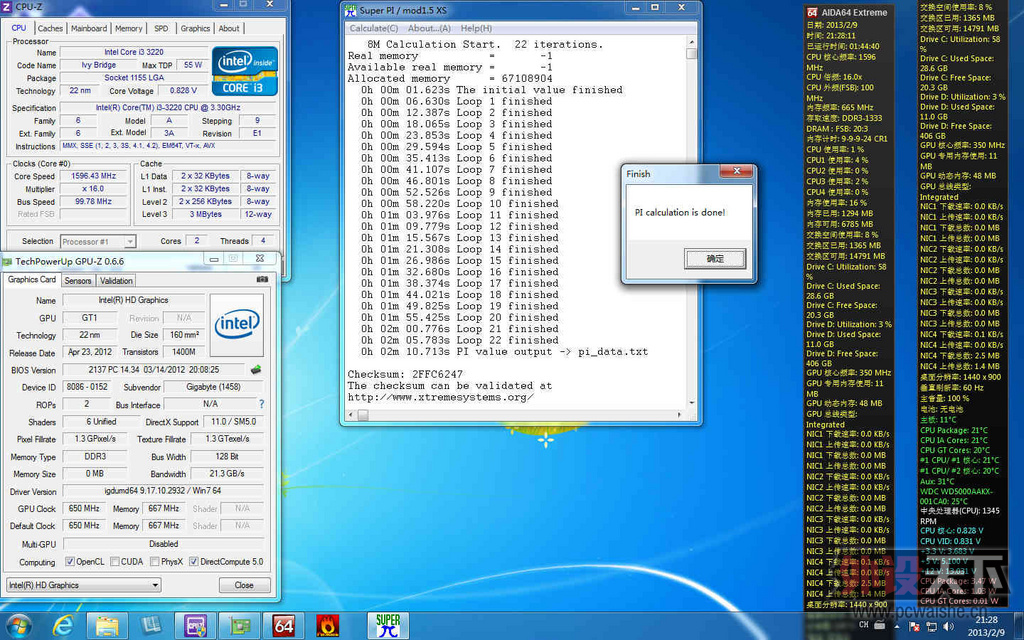Toggle the PhysX checkbox in GPU-Z
The image size is (1024, 640).
tap(155, 562)
